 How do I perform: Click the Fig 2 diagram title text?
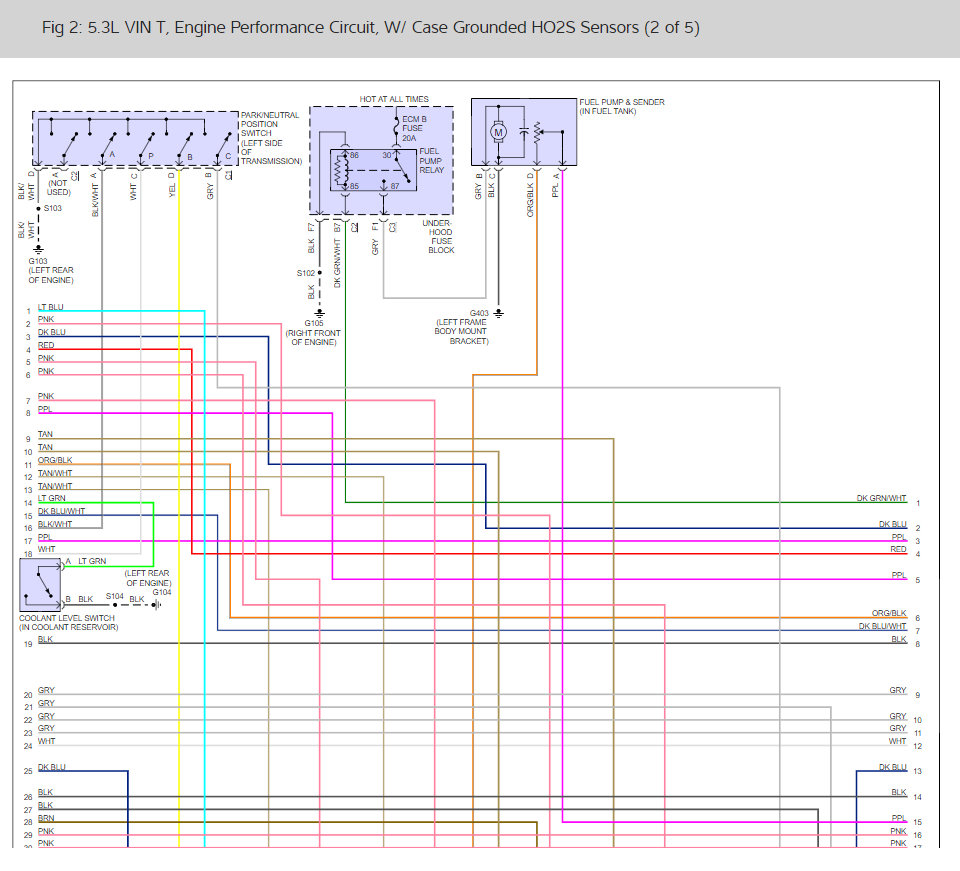[371, 28]
